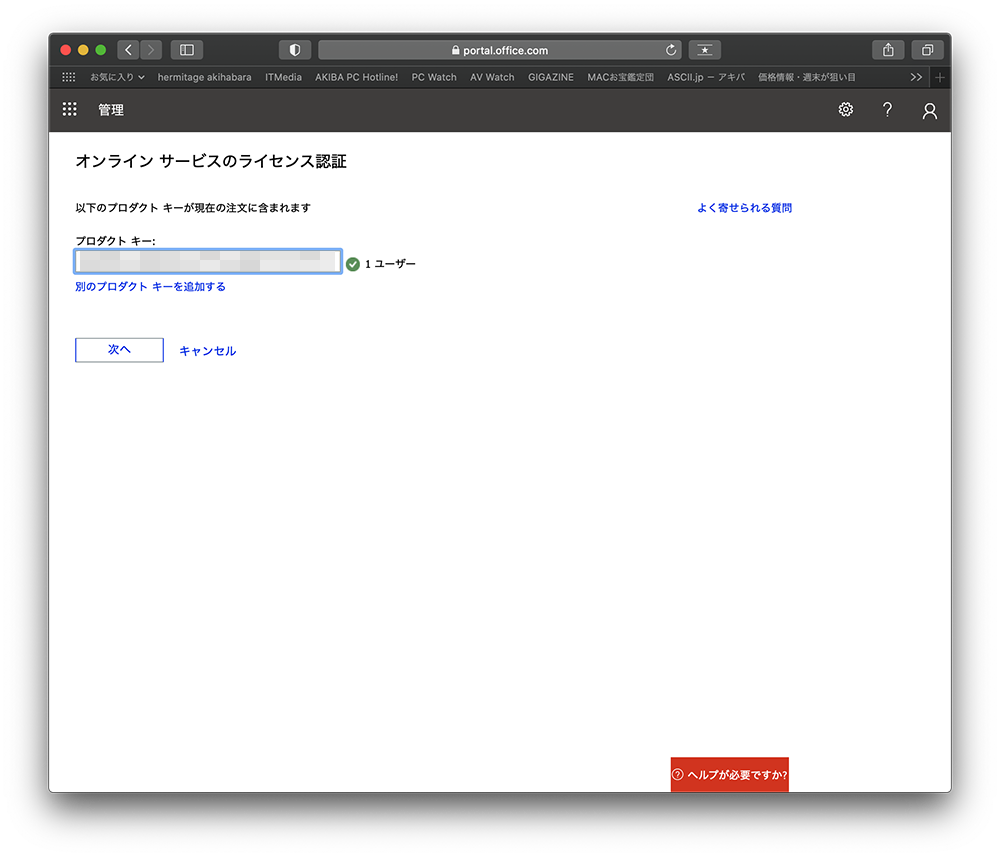The width and height of the screenshot is (1000, 857).
Task: Click the red ヘルプが必要ですか? button
Action: [x=730, y=775]
